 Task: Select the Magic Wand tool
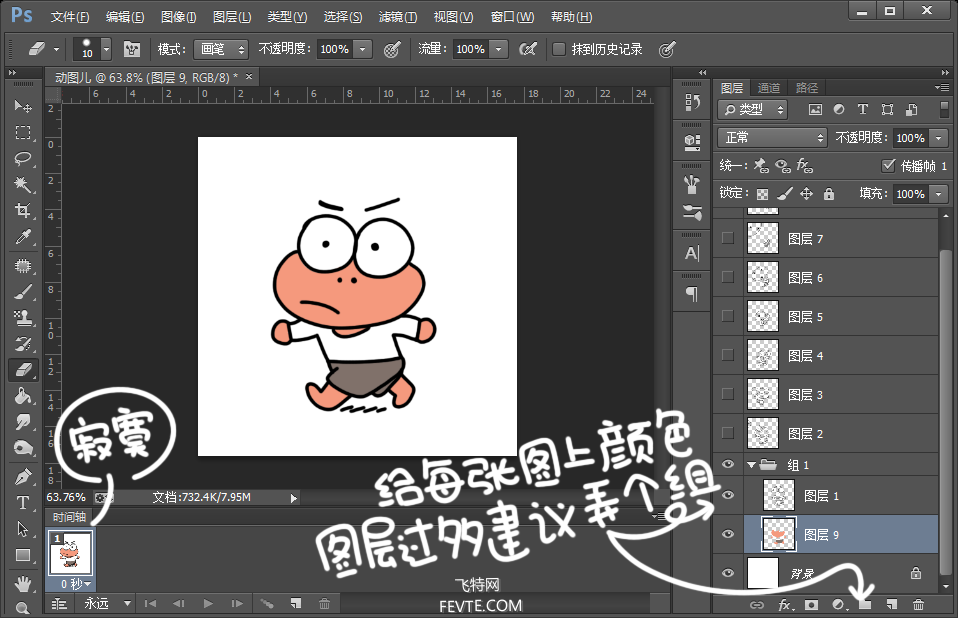coord(23,184)
